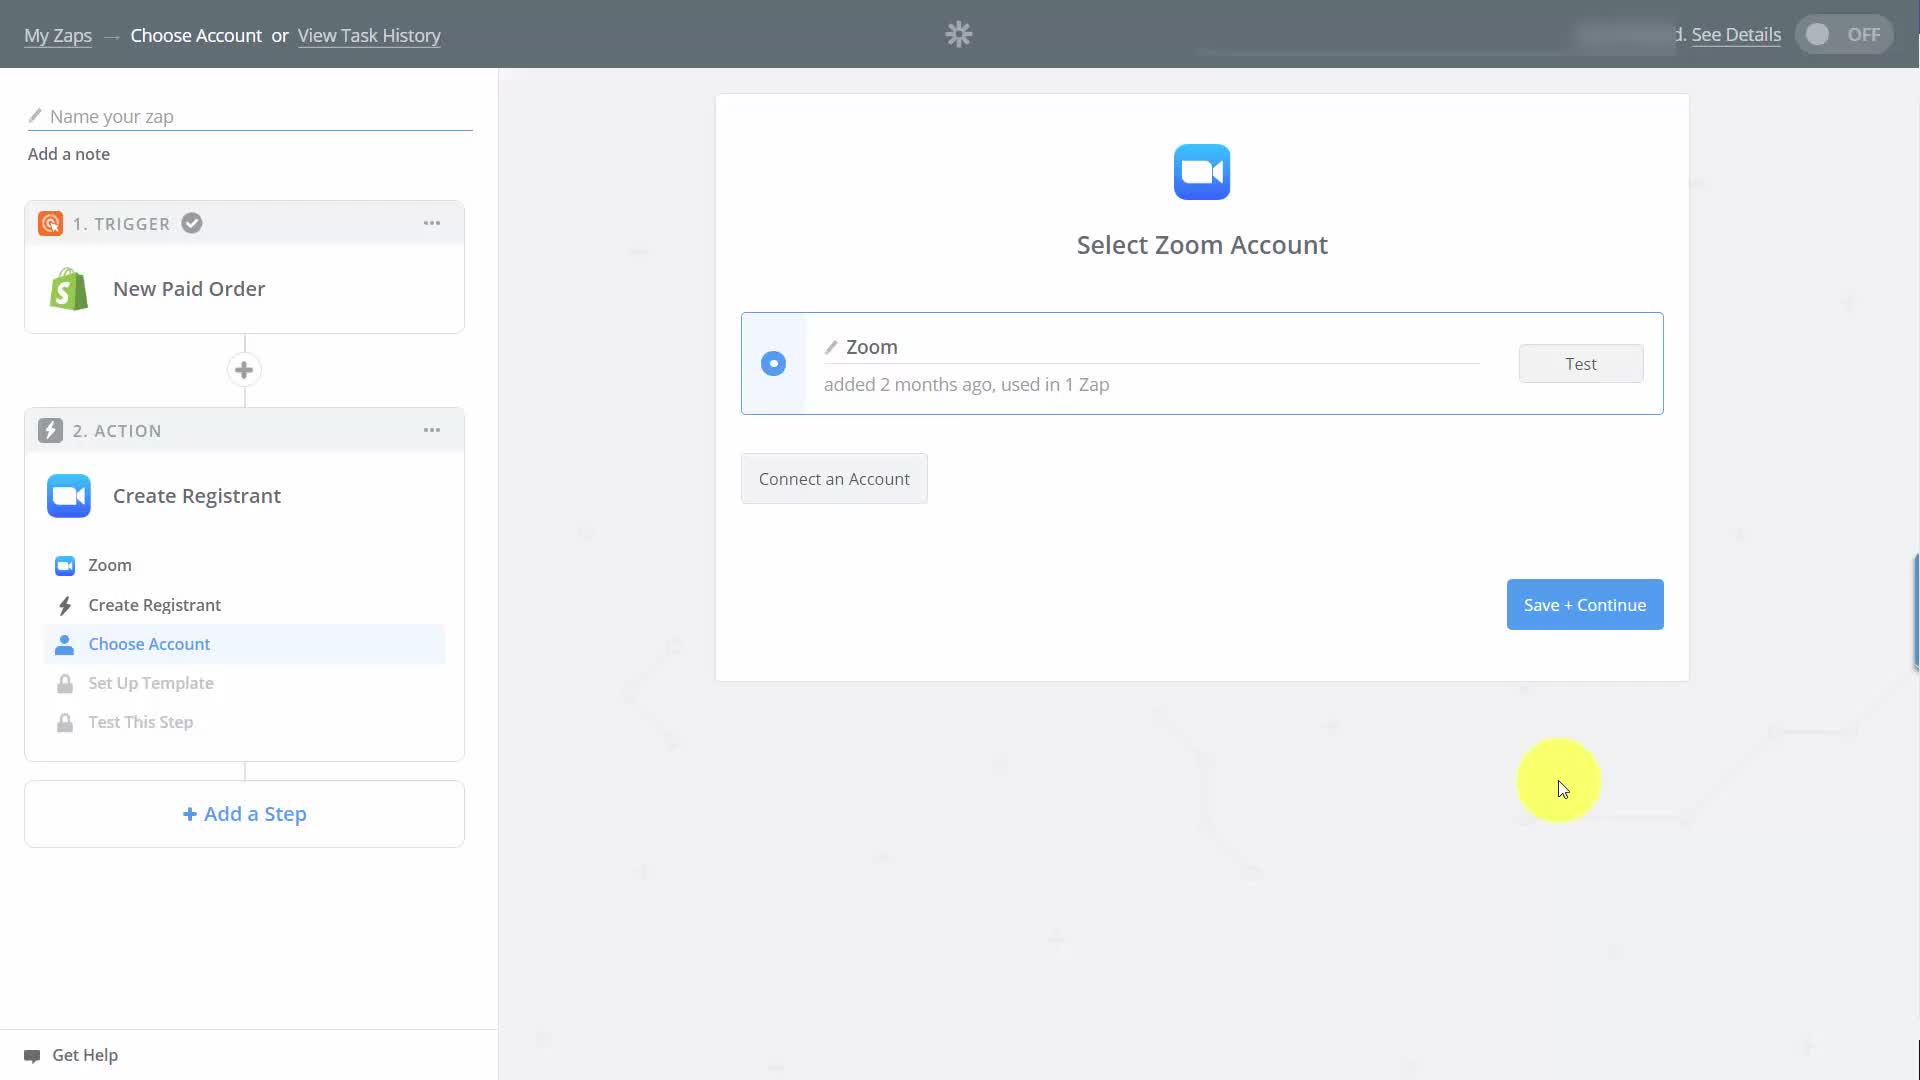
Task: Click the 'added 2 months ago, used in 1 Zap' text
Action: tap(966, 385)
